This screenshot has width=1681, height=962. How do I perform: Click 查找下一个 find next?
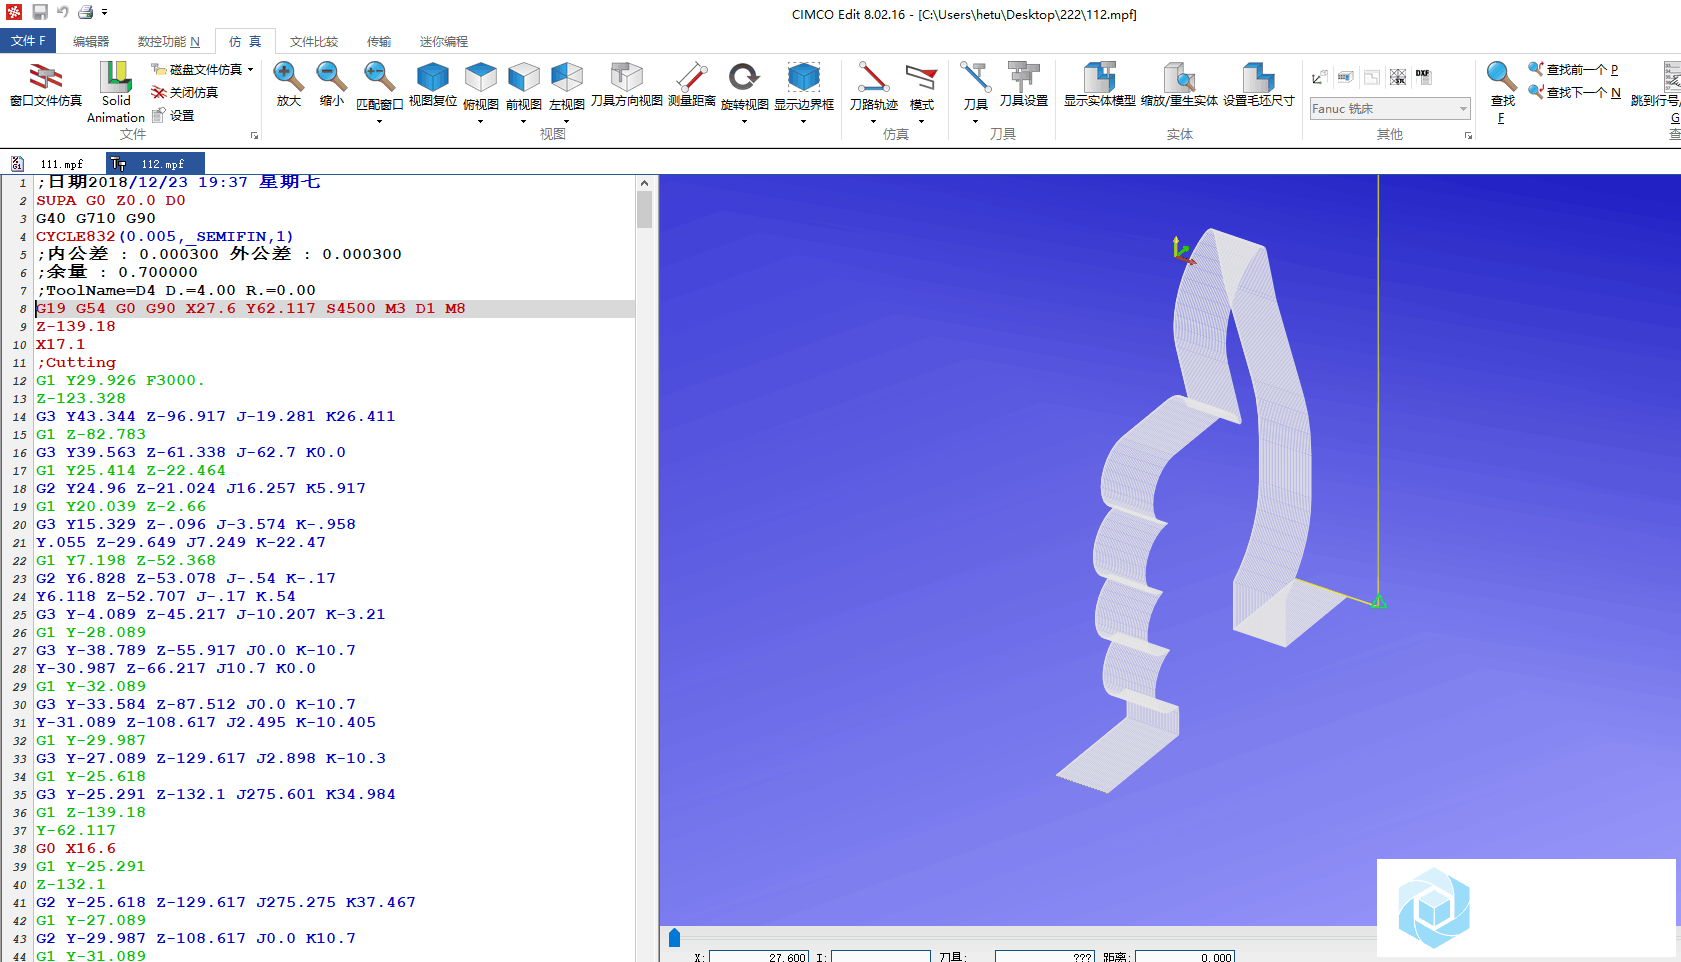(x=1574, y=92)
